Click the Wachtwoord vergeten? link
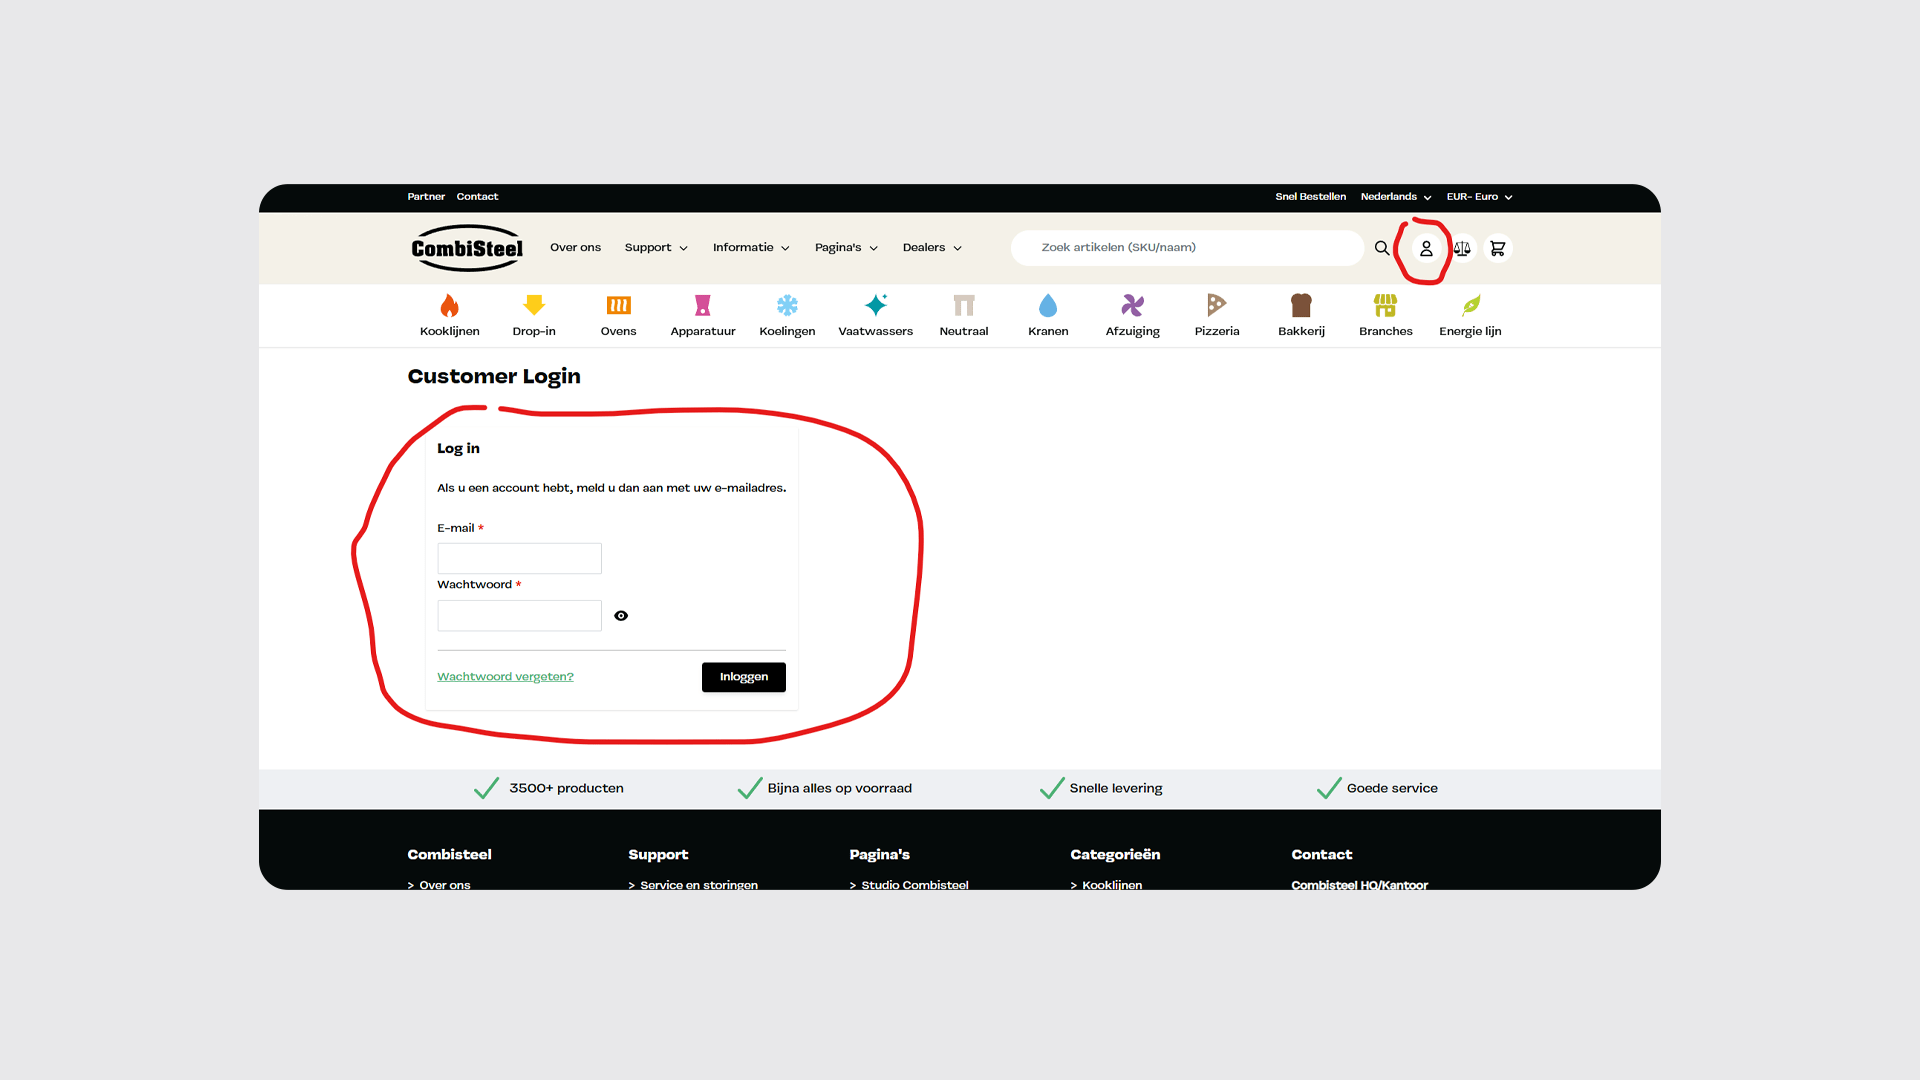The width and height of the screenshot is (1920, 1080). 505,677
